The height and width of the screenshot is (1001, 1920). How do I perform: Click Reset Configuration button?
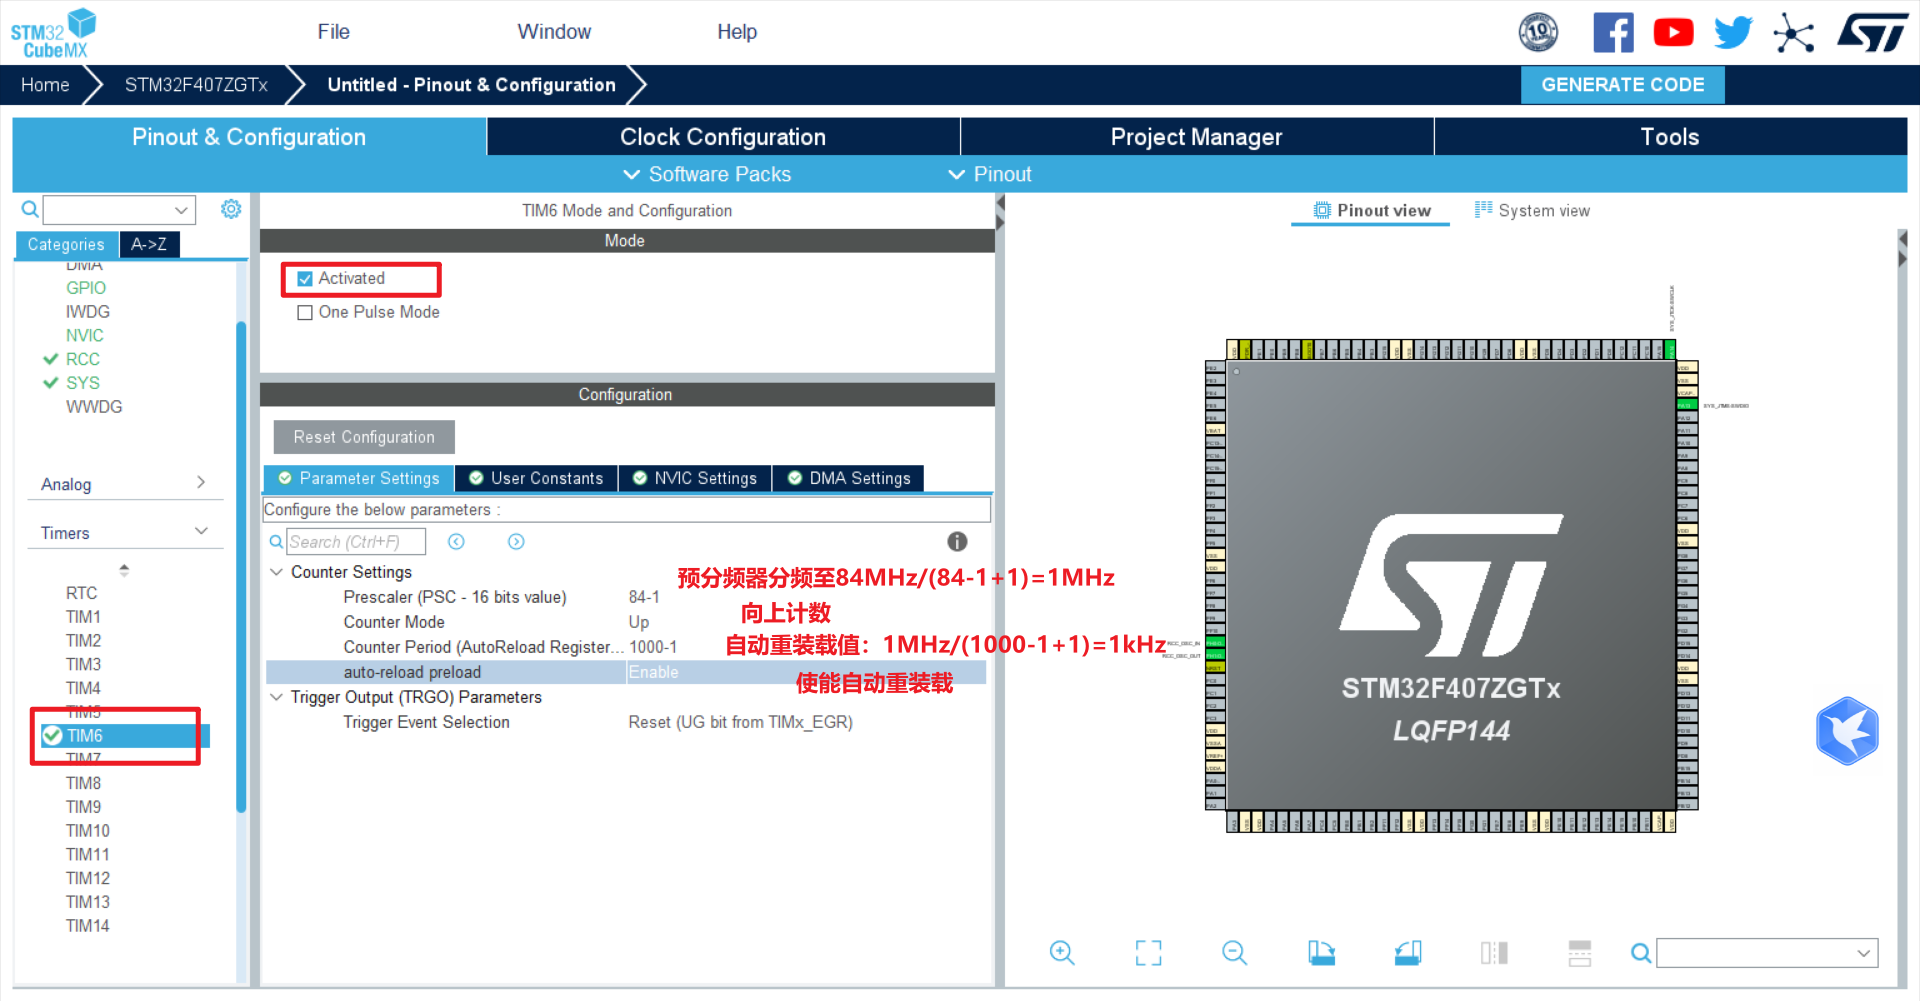pyautogui.click(x=364, y=437)
